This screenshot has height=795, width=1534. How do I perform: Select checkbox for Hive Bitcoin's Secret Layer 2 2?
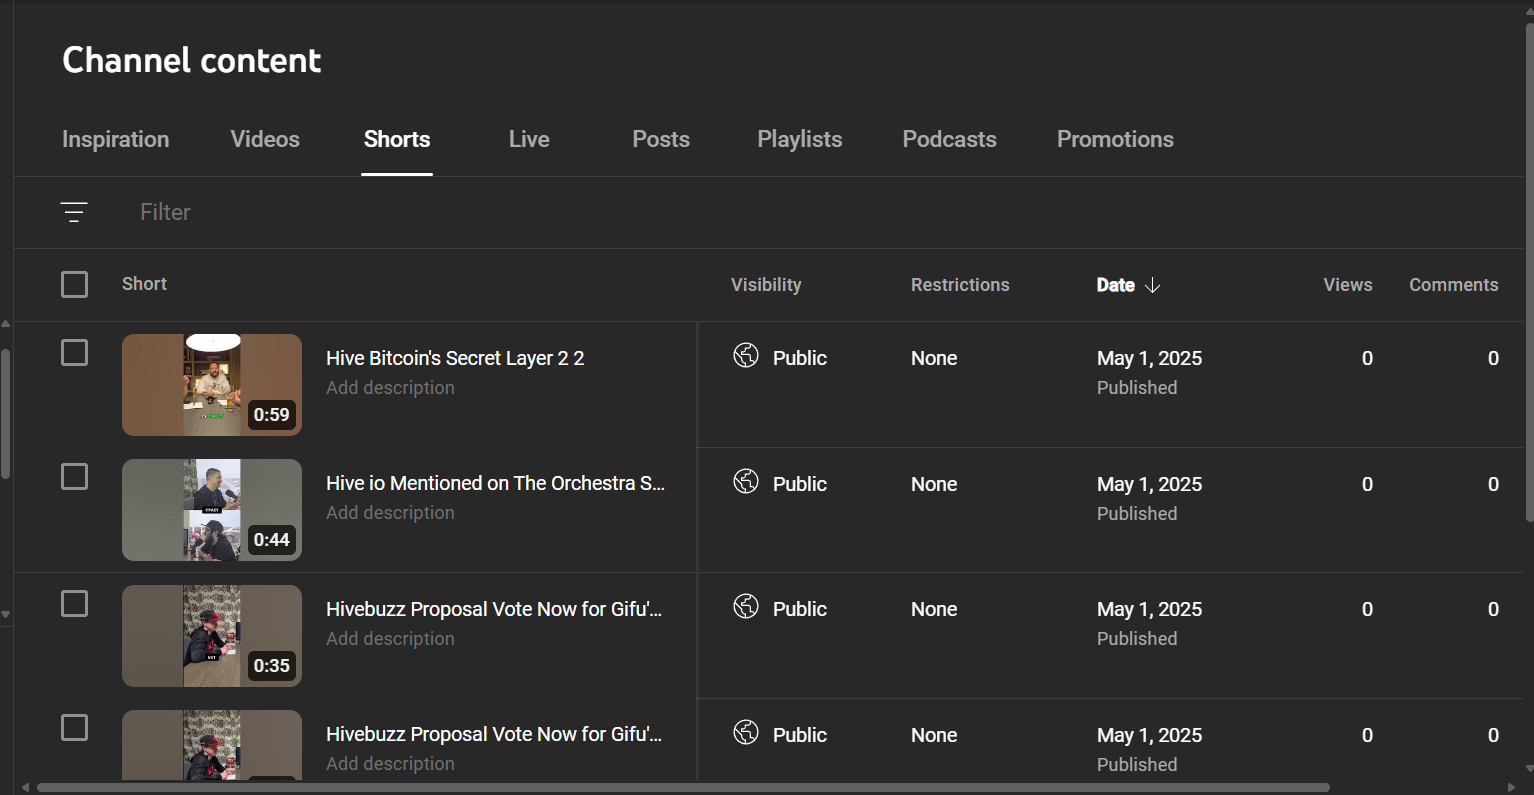click(74, 353)
